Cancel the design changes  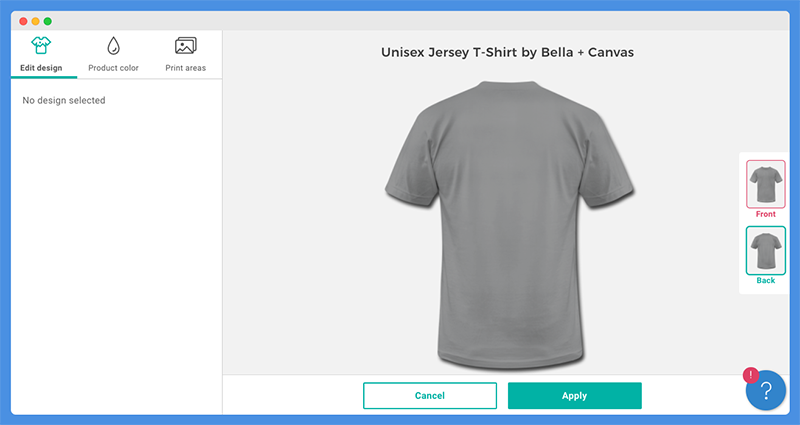click(430, 395)
